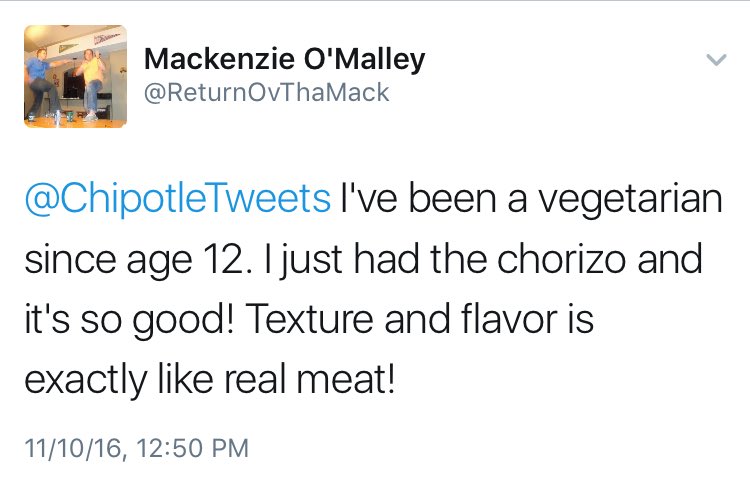Viewport: 750px width, 492px height.
Task: Click the @ReturnOvThaMack handle
Action: tap(267, 93)
